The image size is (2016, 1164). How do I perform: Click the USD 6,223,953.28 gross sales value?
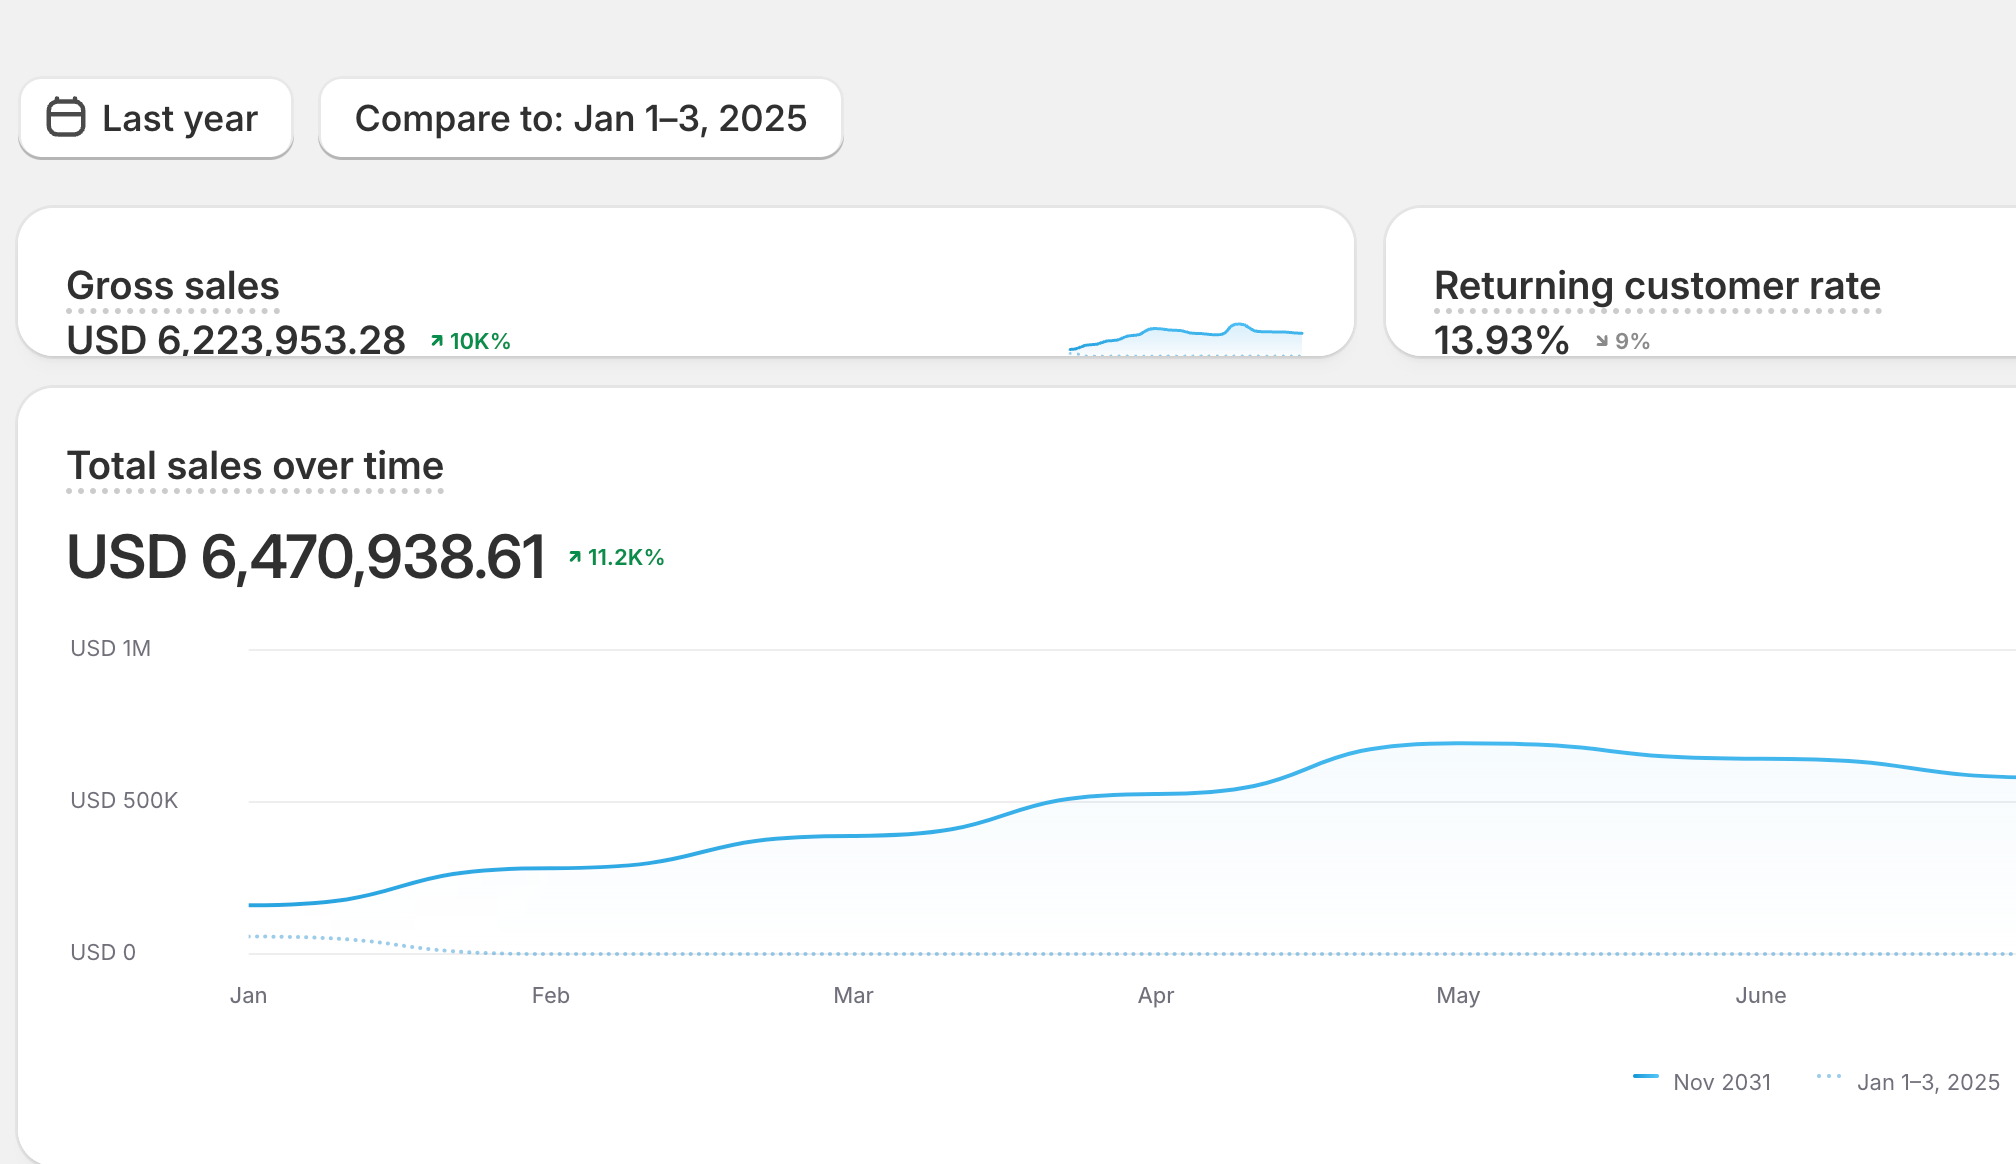[x=236, y=341]
